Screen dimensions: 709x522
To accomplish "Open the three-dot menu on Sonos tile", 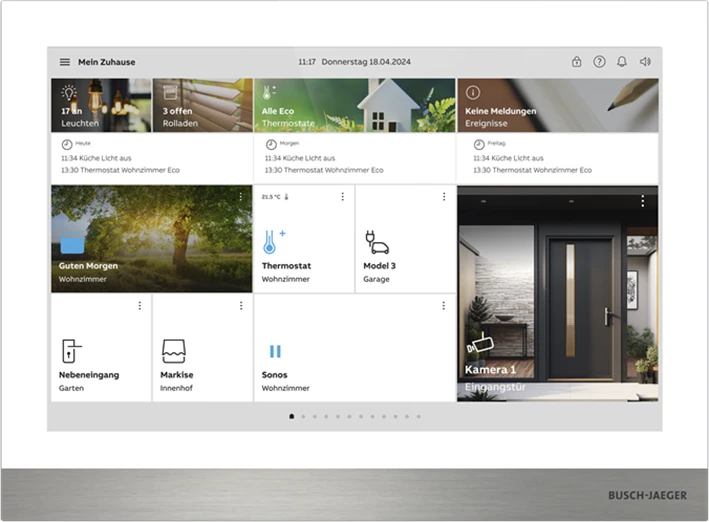I will pos(444,306).
